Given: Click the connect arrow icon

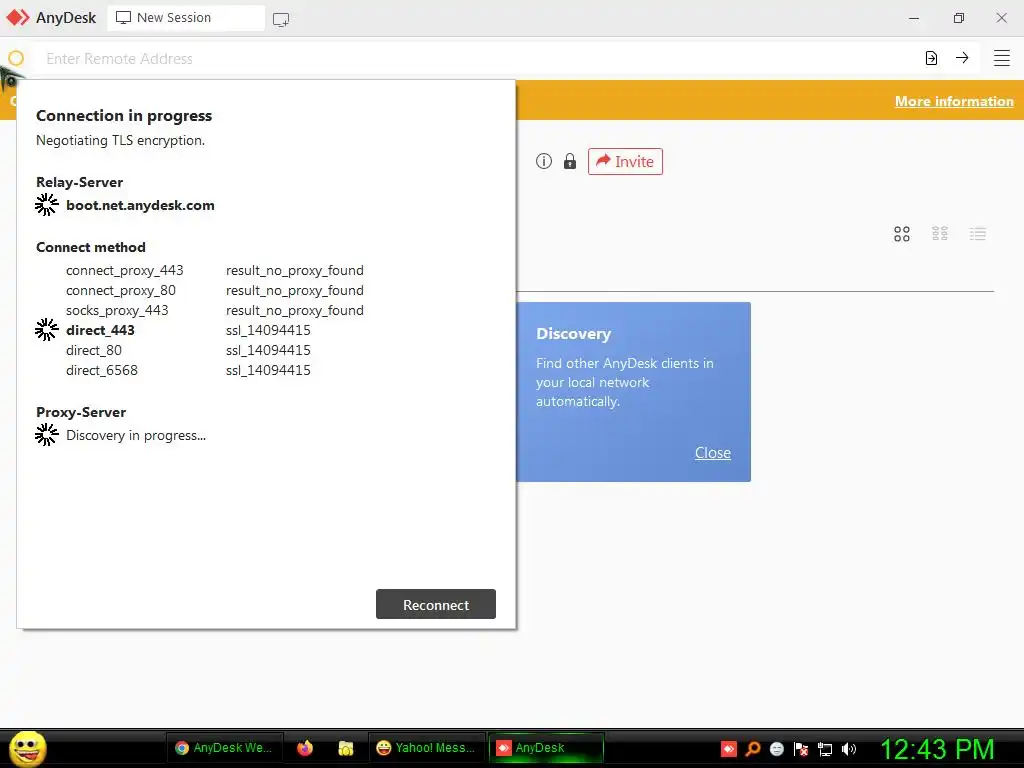Looking at the screenshot, I should [x=962, y=57].
